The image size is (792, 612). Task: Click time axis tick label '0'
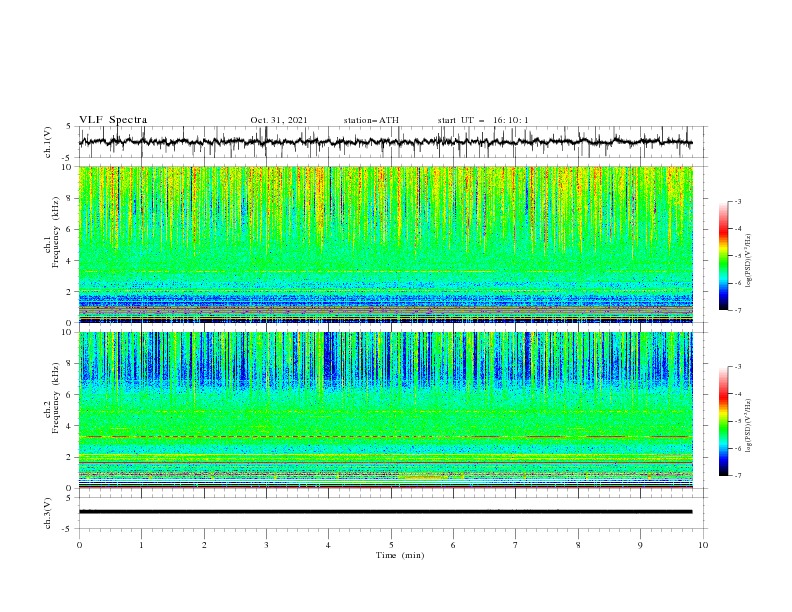(x=79, y=545)
